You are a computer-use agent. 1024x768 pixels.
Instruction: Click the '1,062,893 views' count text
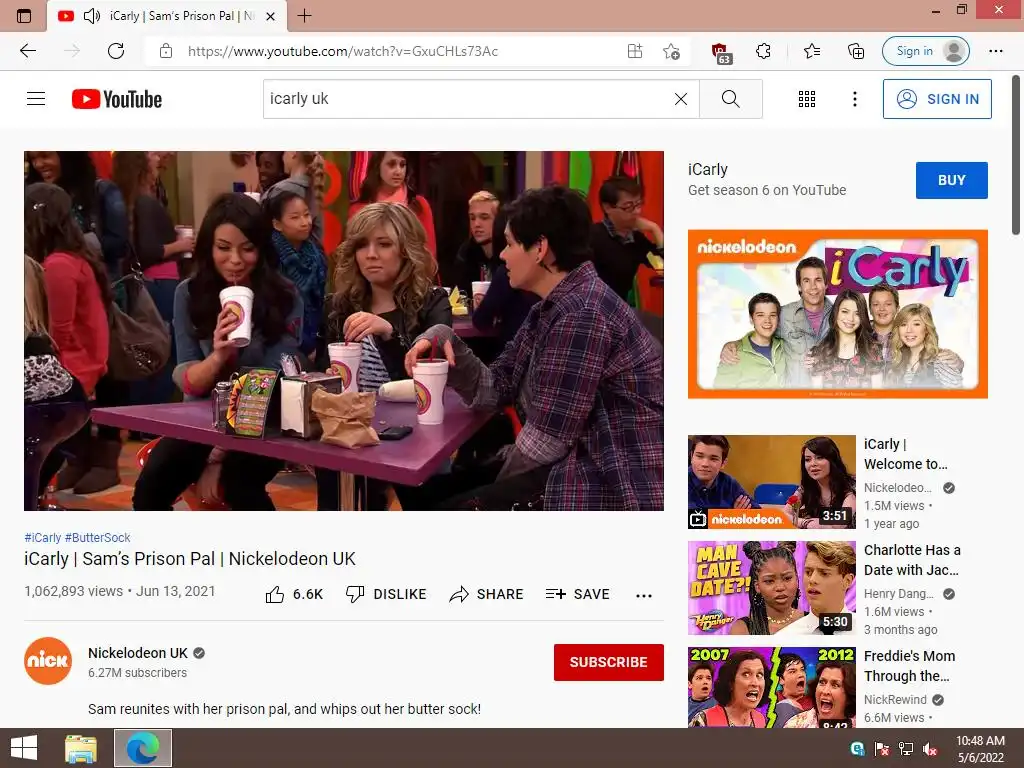point(73,591)
